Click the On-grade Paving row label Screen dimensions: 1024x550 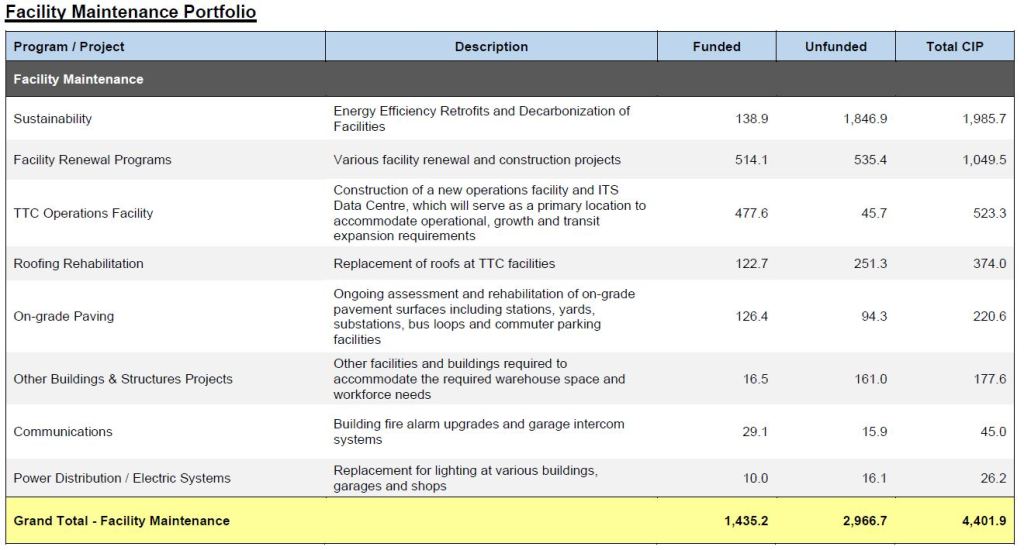click(63, 317)
